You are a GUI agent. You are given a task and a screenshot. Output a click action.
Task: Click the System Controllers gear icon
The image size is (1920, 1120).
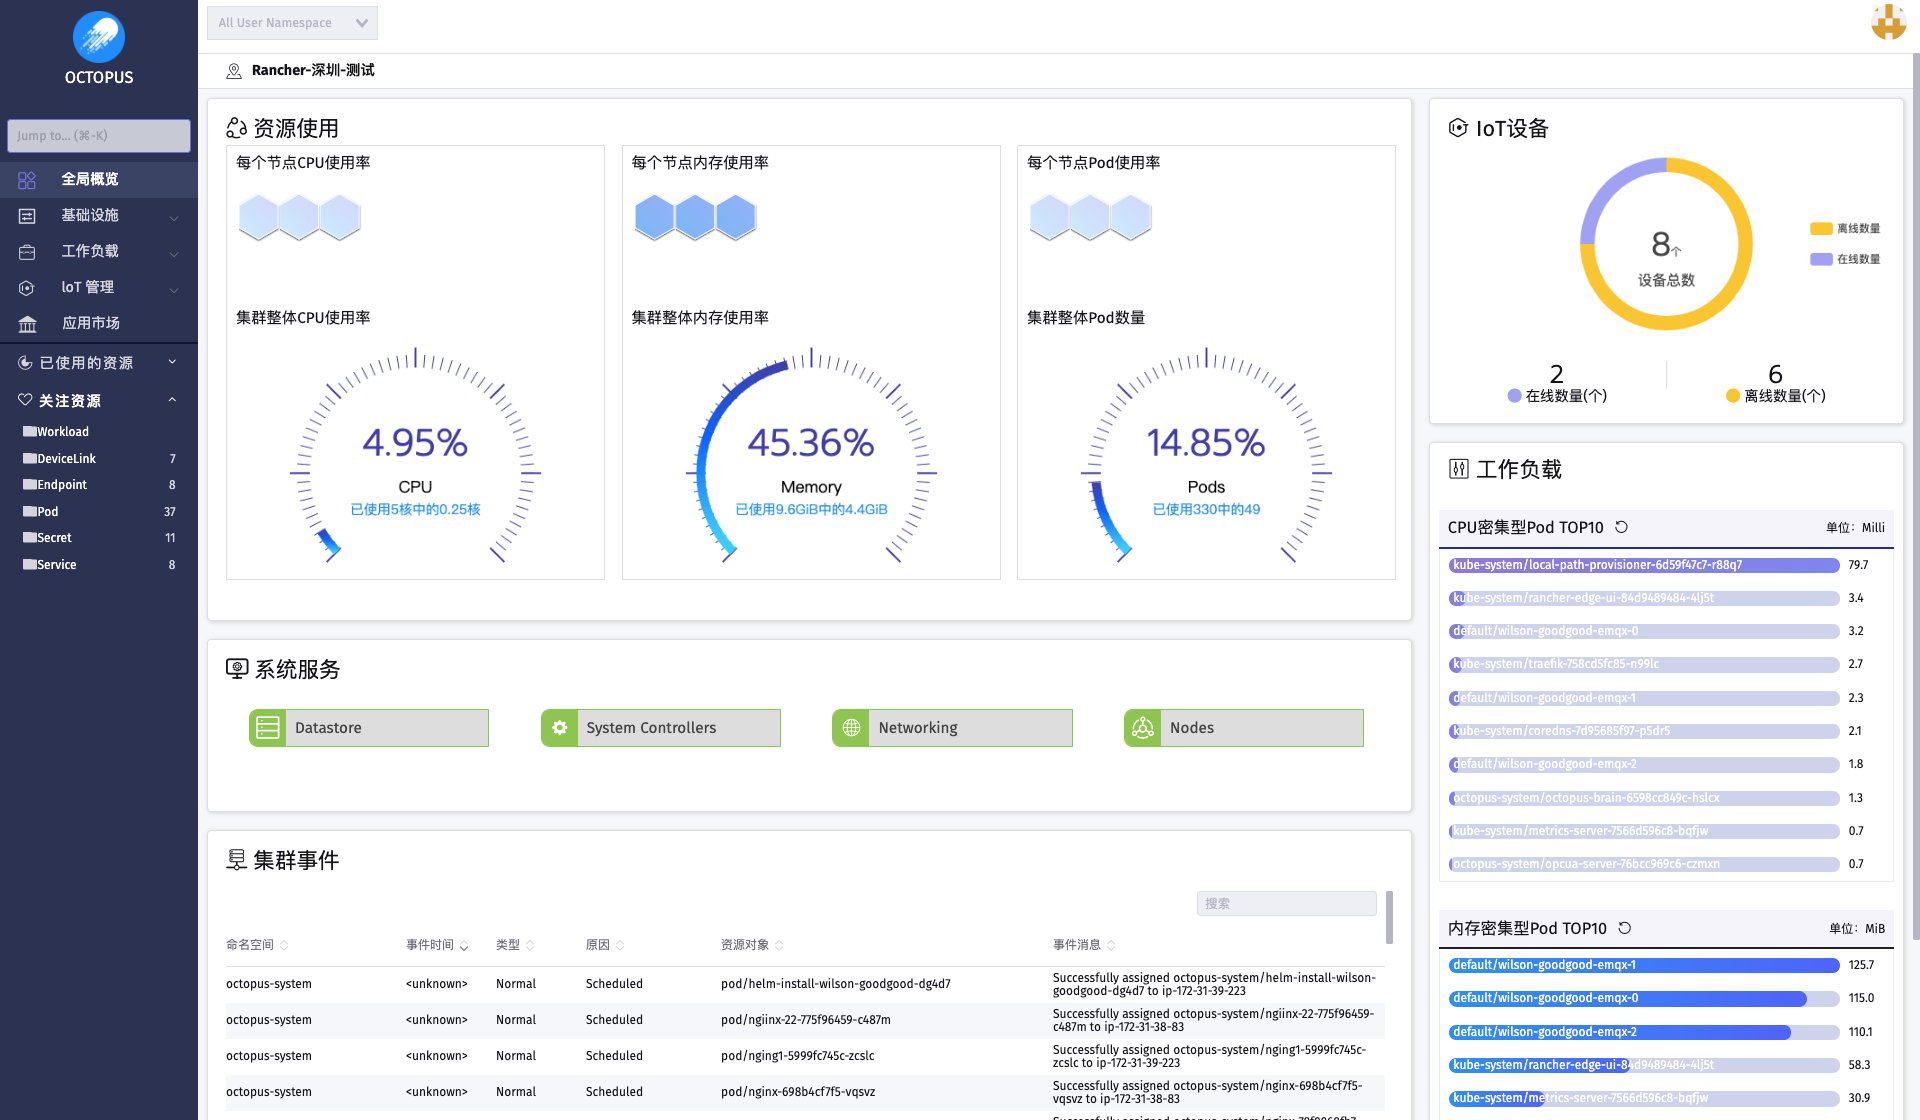coord(560,728)
